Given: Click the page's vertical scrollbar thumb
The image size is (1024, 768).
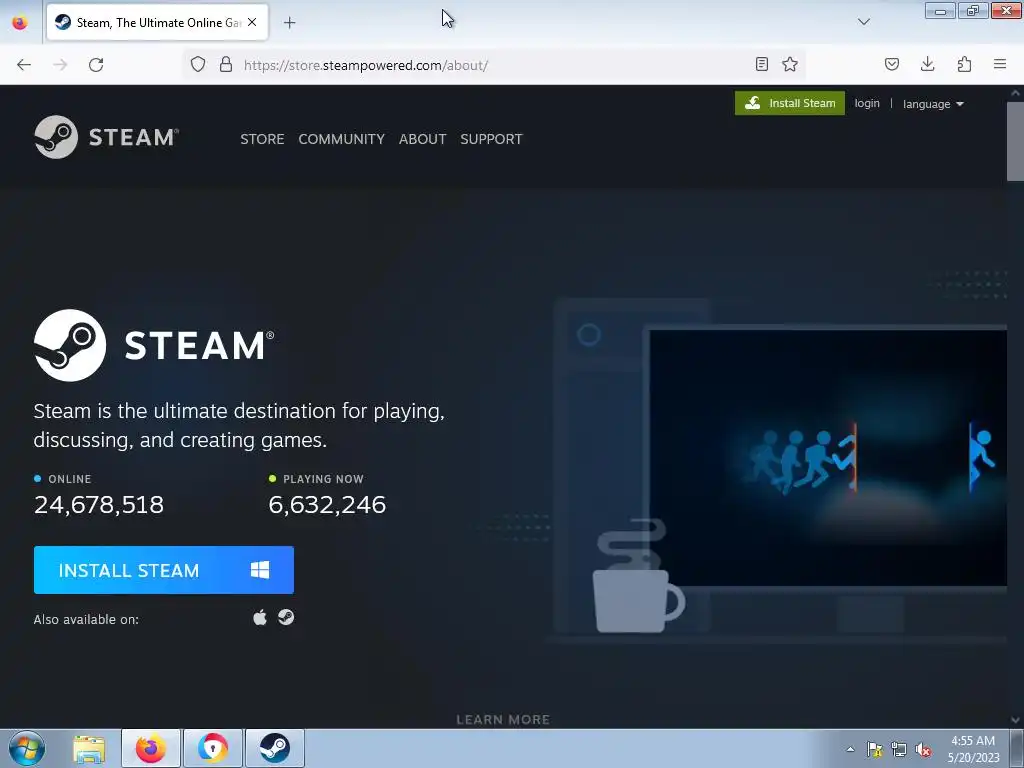Looking at the screenshot, I should coord(1016,140).
